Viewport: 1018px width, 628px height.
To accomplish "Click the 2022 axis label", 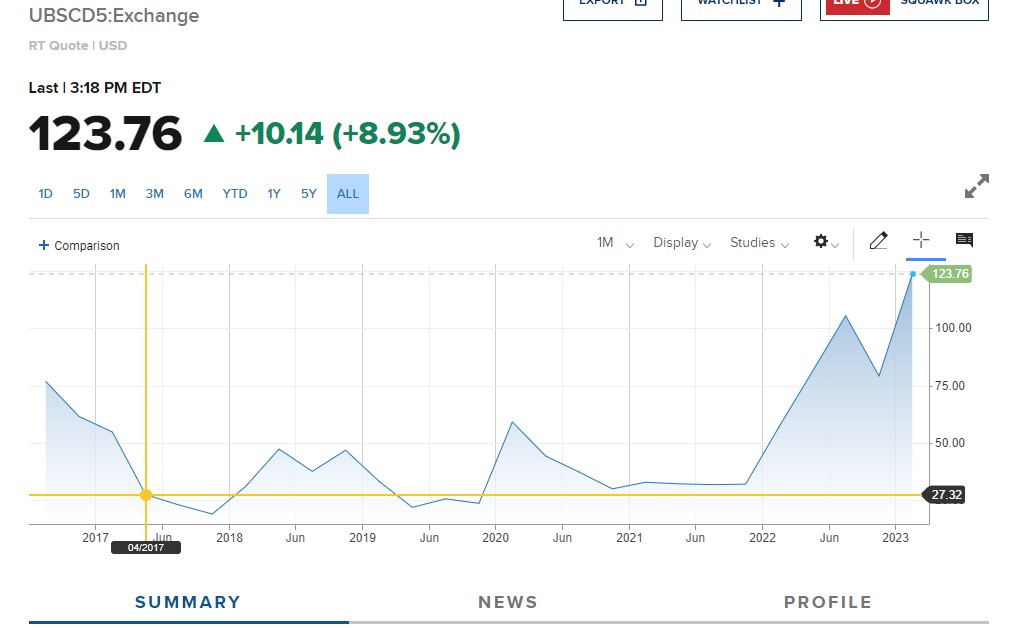I will tap(762, 538).
